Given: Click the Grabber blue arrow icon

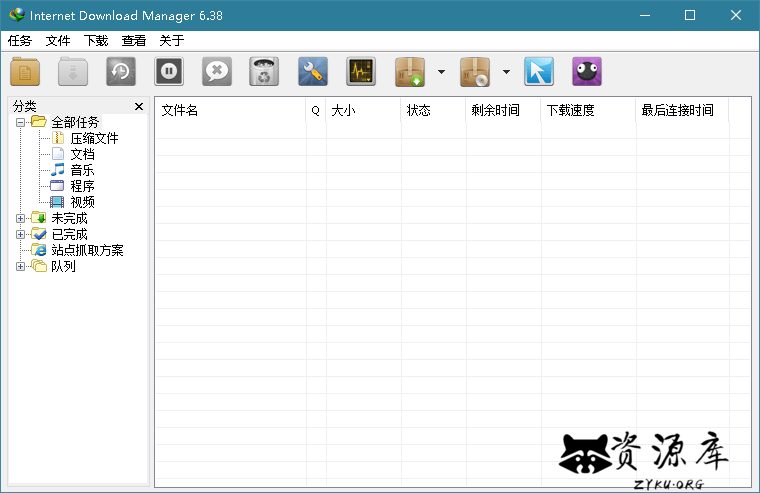Looking at the screenshot, I should [538, 72].
